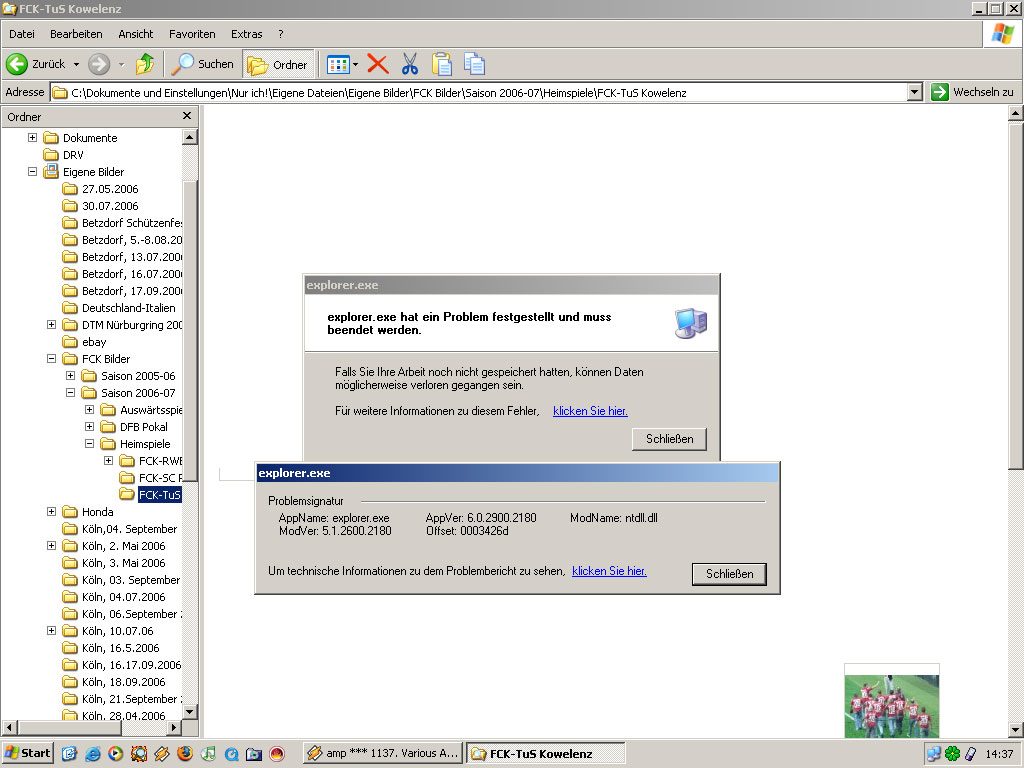
Task: Toggle the Ordner folder pane button
Action: pyautogui.click(x=278, y=64)
